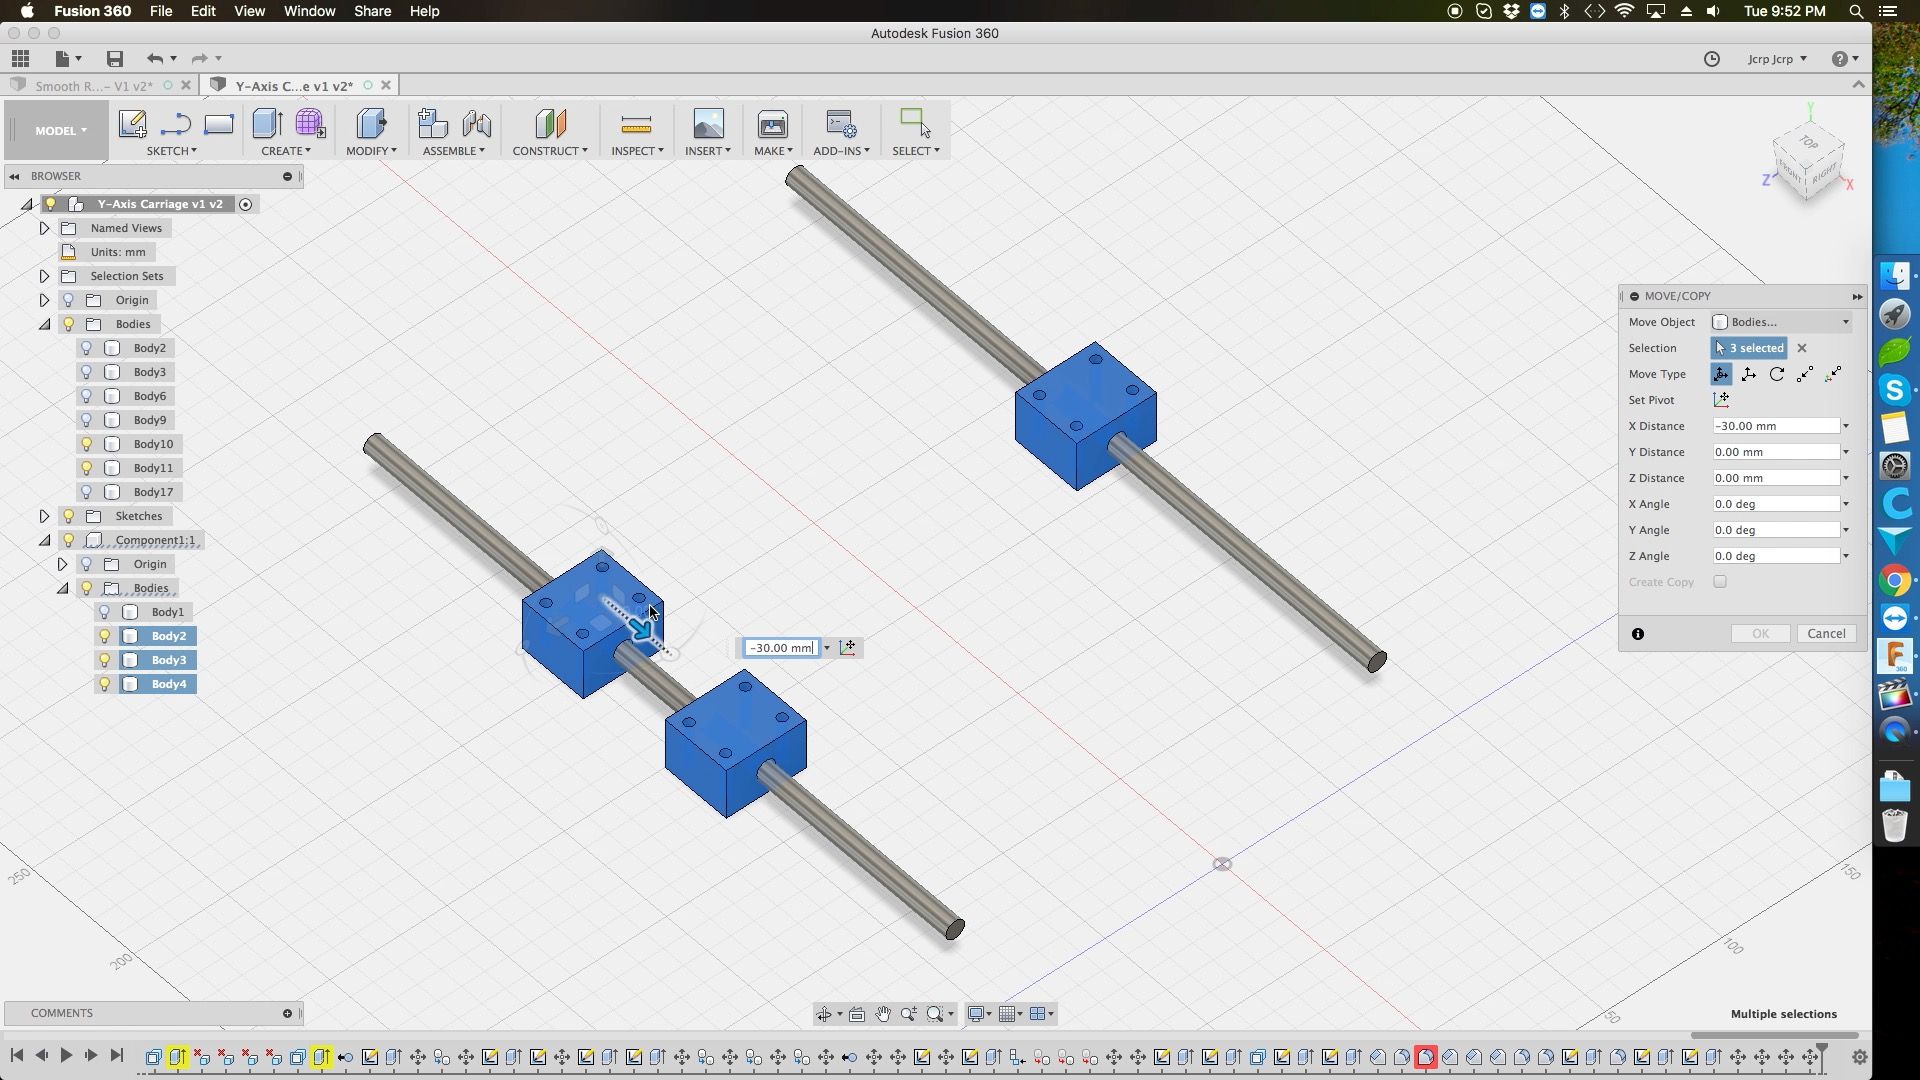Open the X Distance dropdown arrow
1920x1080 pixels.
click(x=1845, y=425)
